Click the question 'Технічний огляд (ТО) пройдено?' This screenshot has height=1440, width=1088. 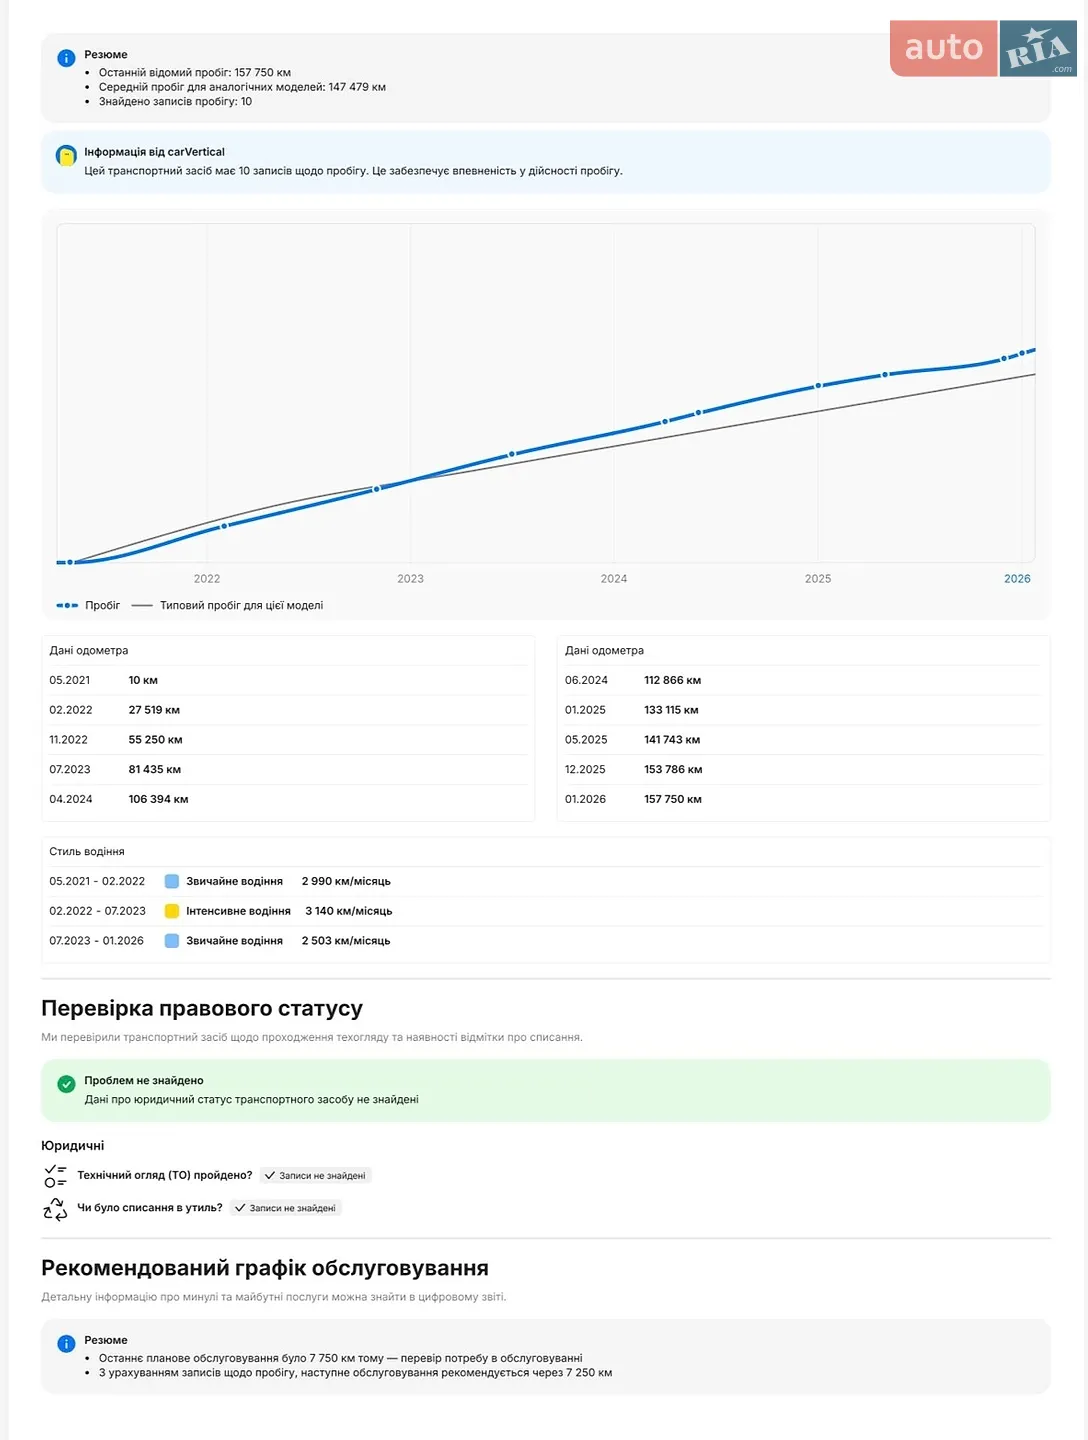click(165, 1176)
